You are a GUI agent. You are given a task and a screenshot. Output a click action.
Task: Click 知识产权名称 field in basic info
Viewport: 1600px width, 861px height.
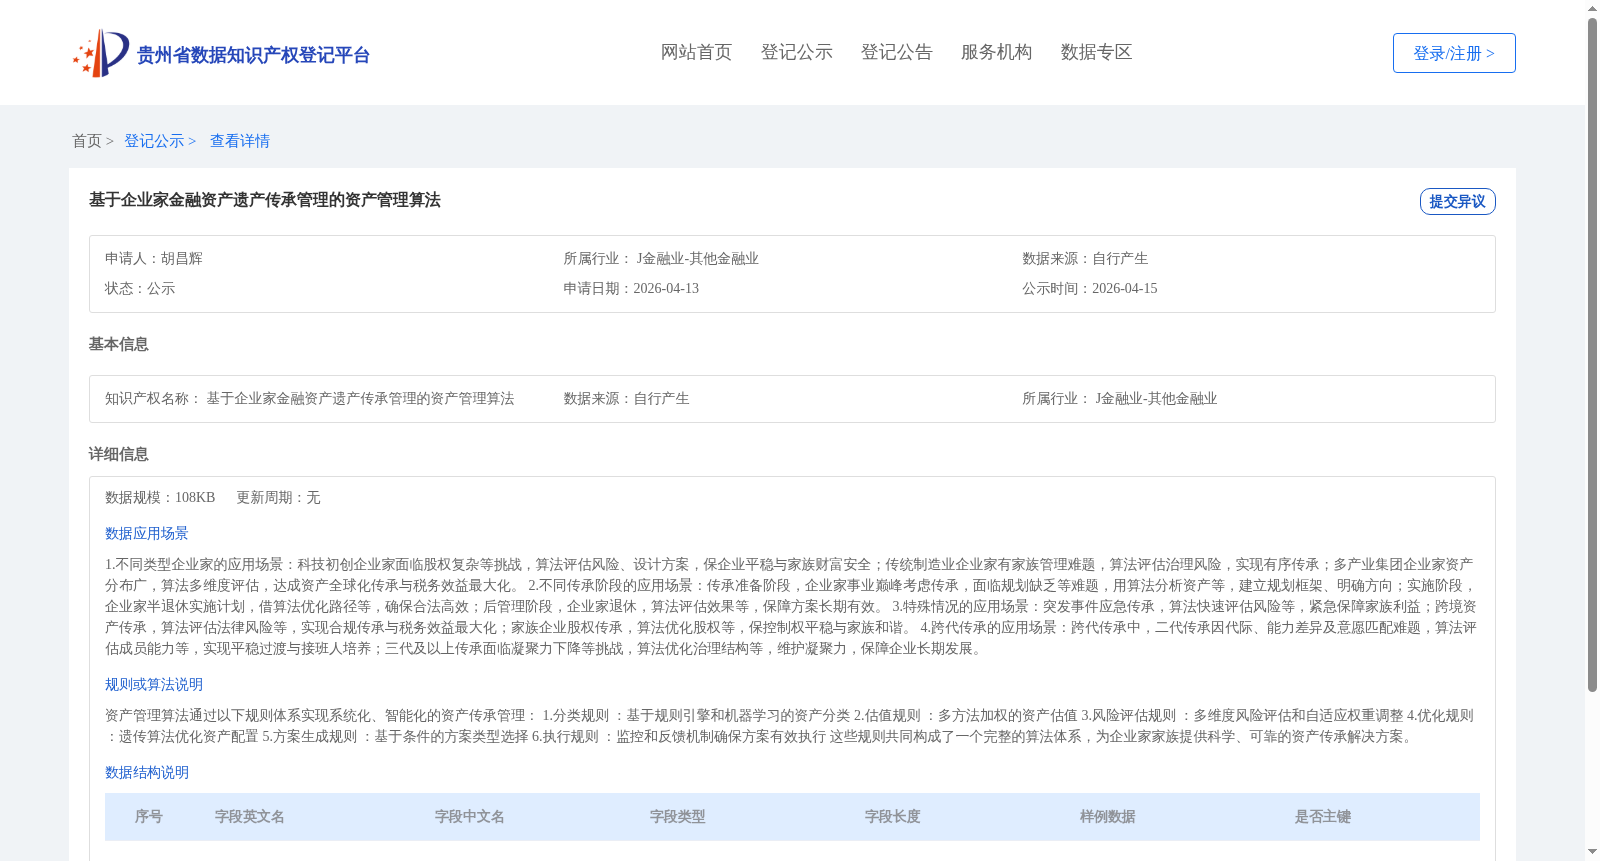pyautogui.click(x=310, y=398)
